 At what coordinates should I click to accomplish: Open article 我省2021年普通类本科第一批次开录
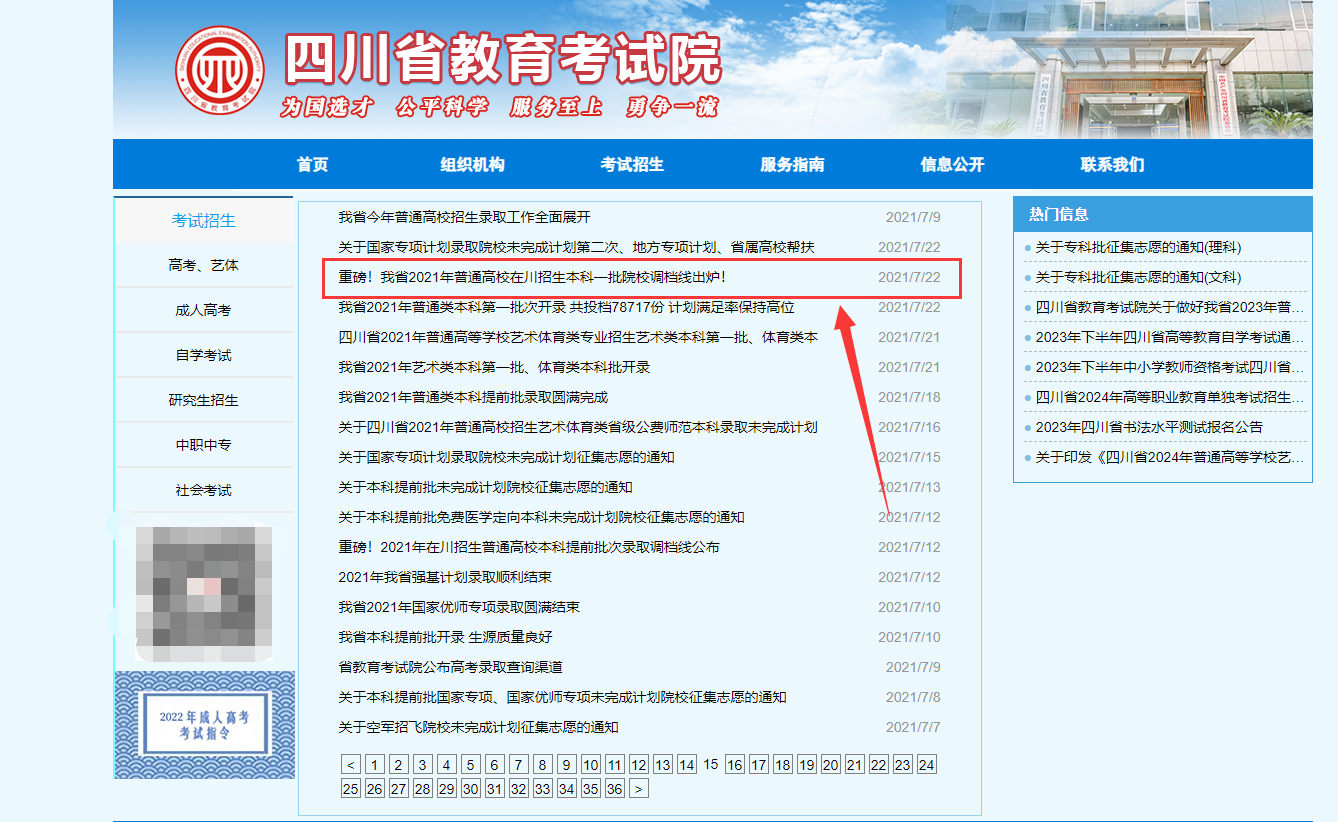click(x=567, y=307)
